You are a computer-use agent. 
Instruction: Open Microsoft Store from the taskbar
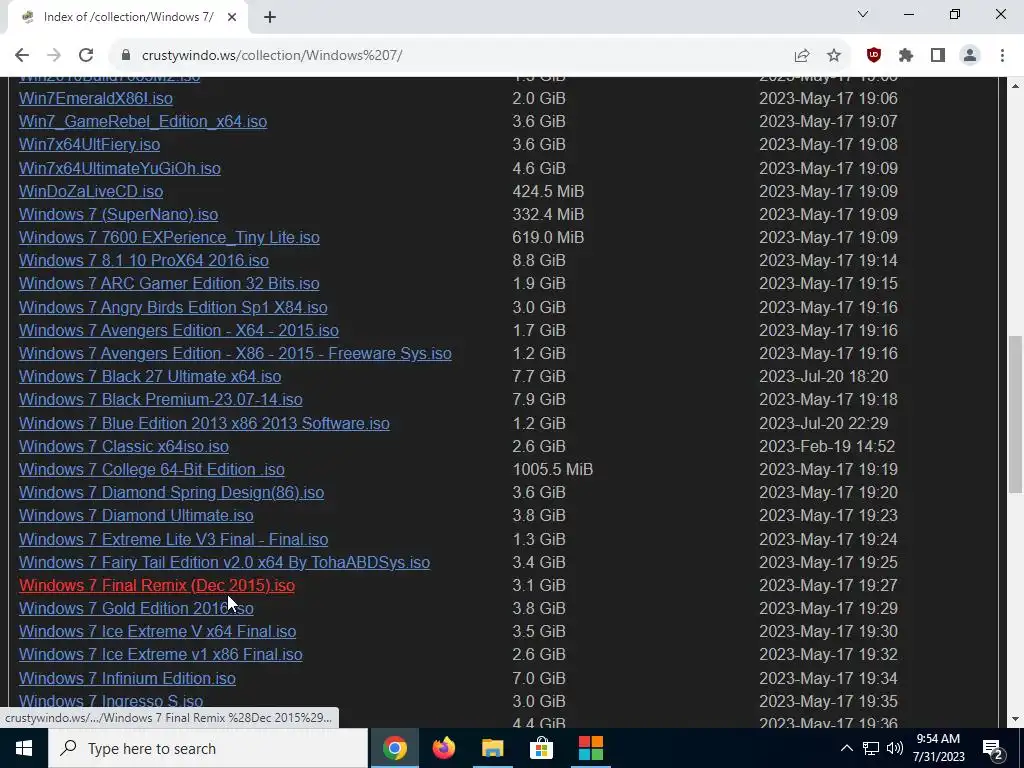point(541,748)
